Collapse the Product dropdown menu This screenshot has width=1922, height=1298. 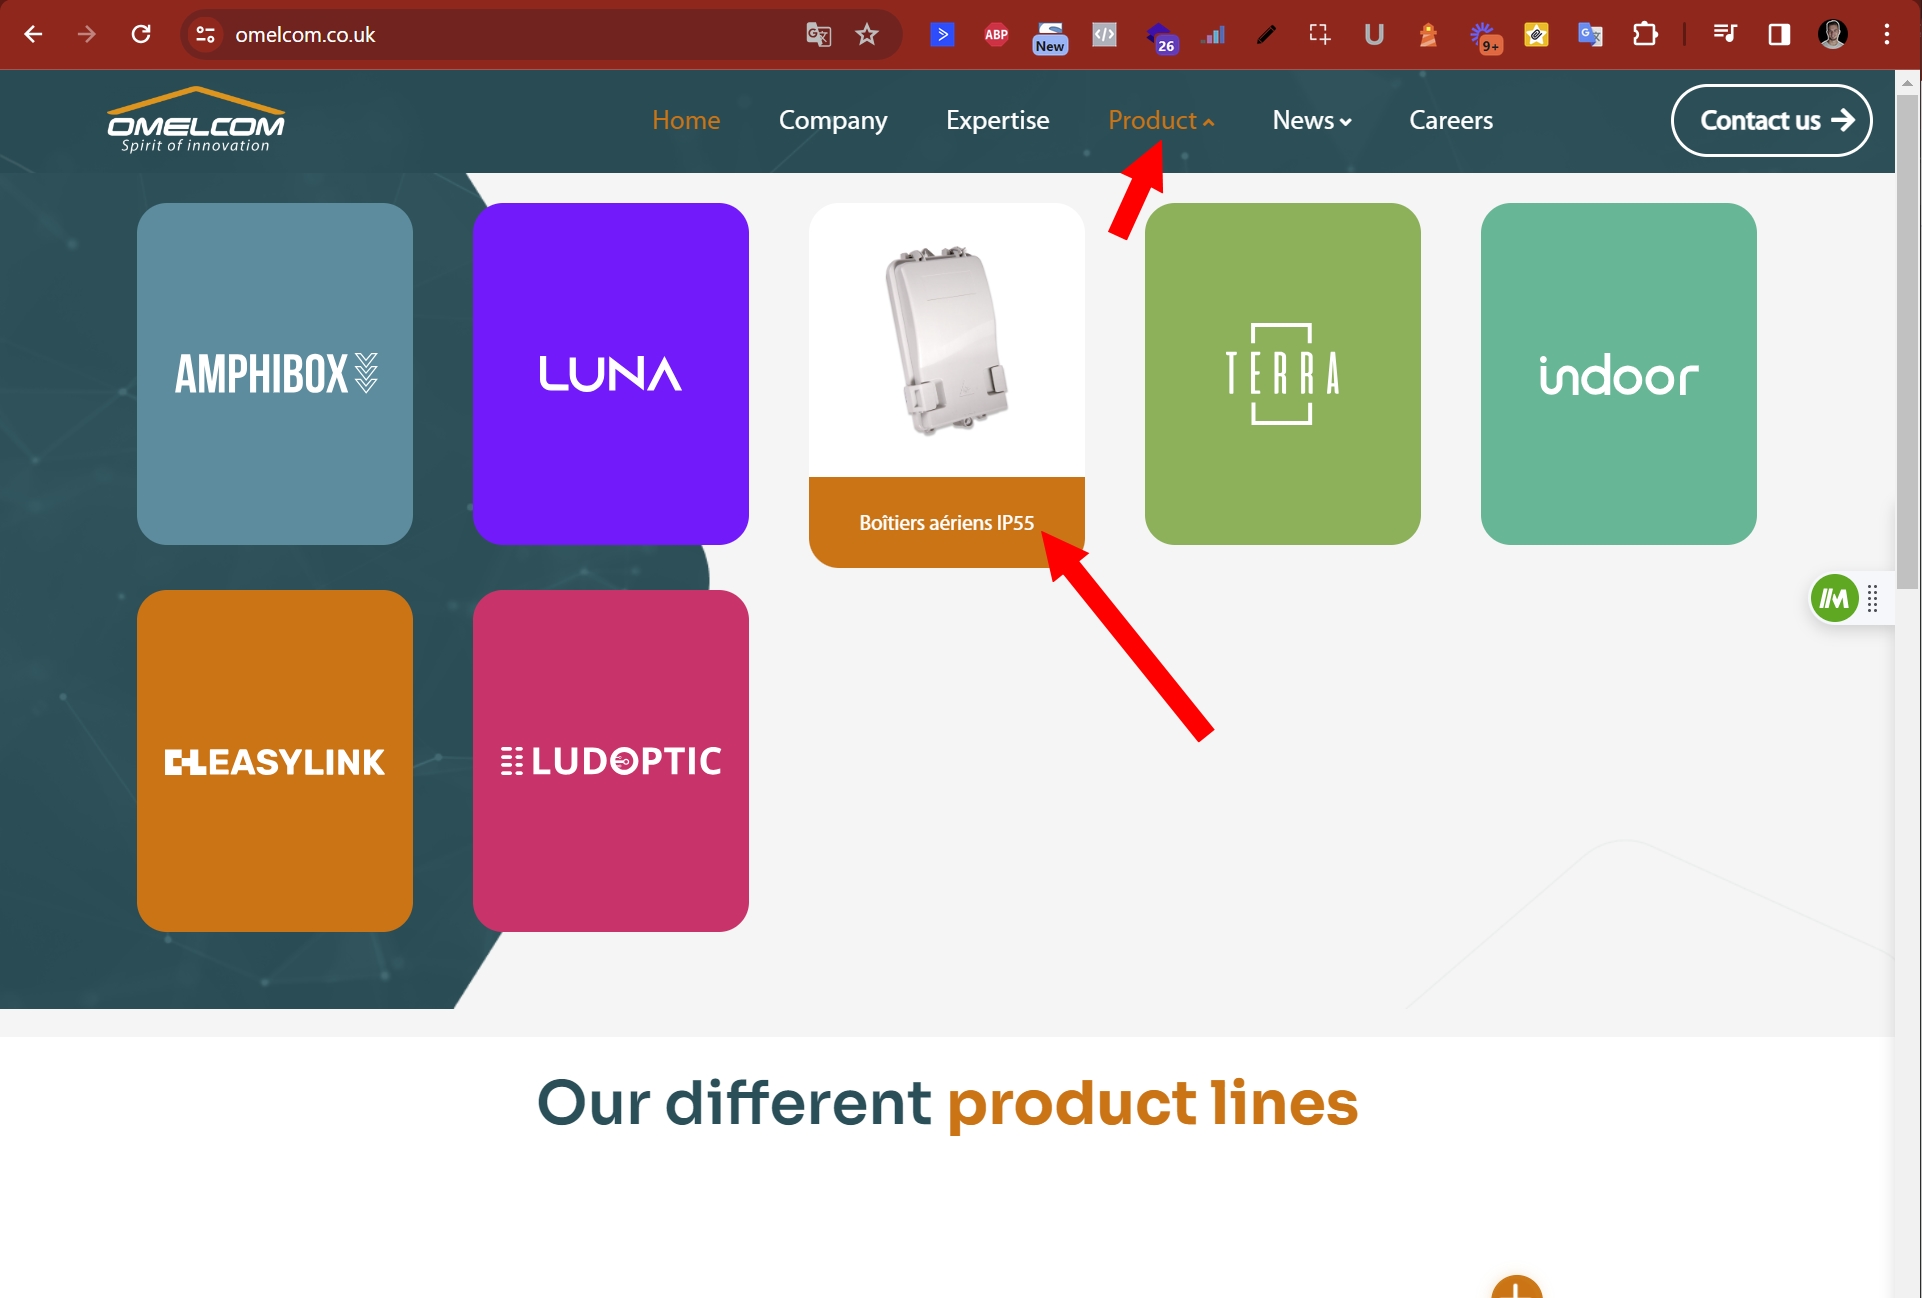coord(1161,120)
